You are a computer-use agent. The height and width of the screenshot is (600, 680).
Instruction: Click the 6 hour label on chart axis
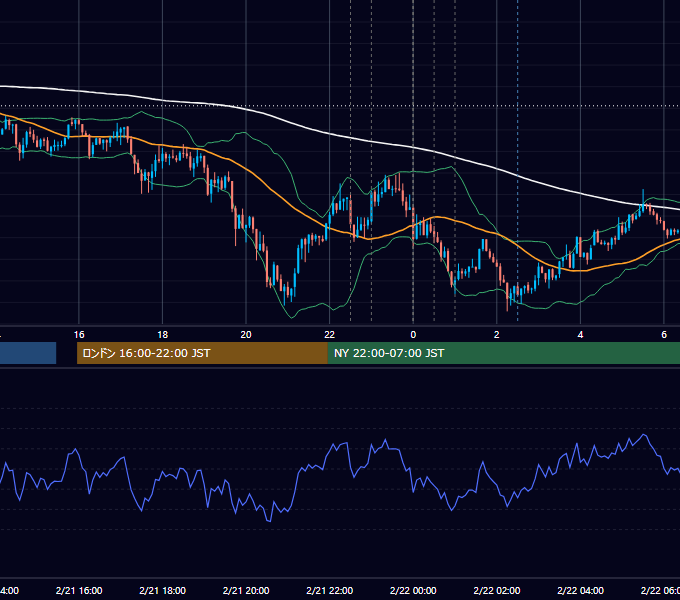point(664,335)
